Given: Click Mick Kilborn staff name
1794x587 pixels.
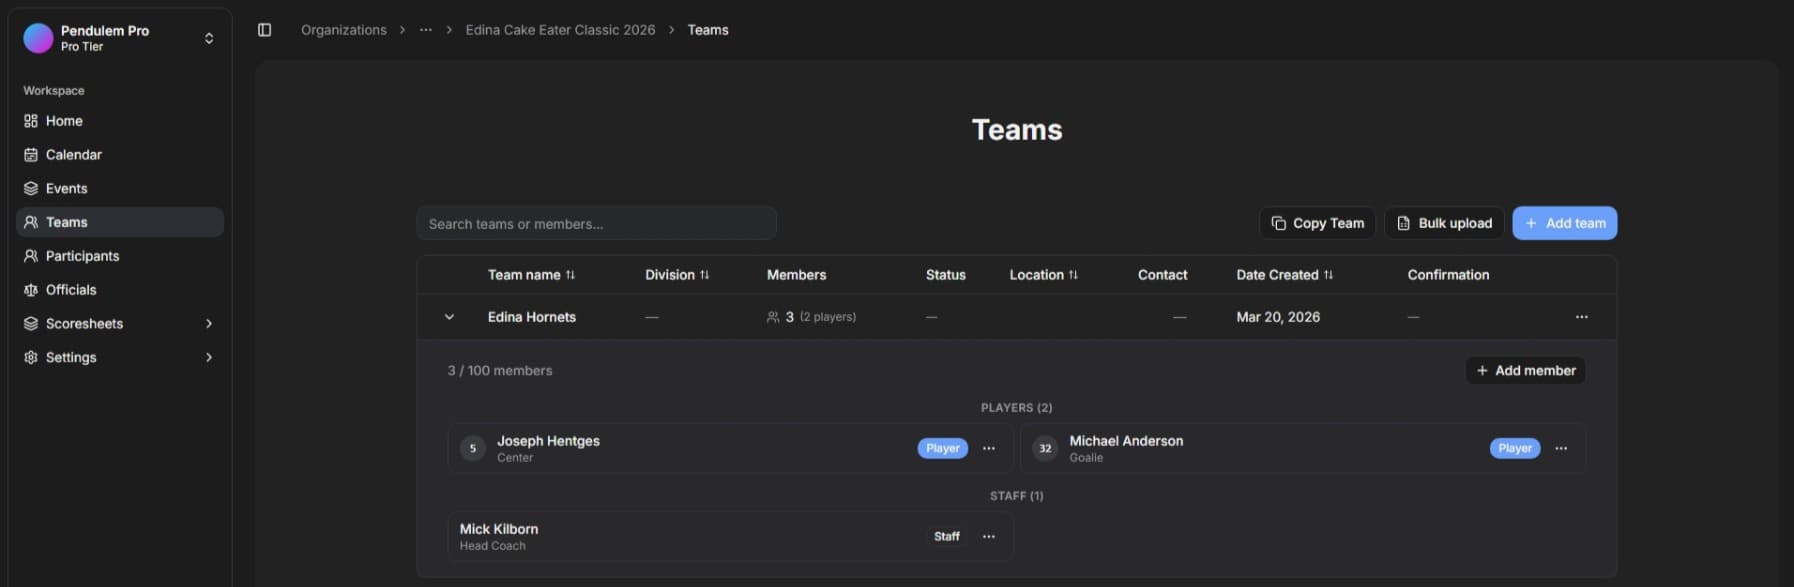Looking at the screenshot, I should tap(498, 529).
